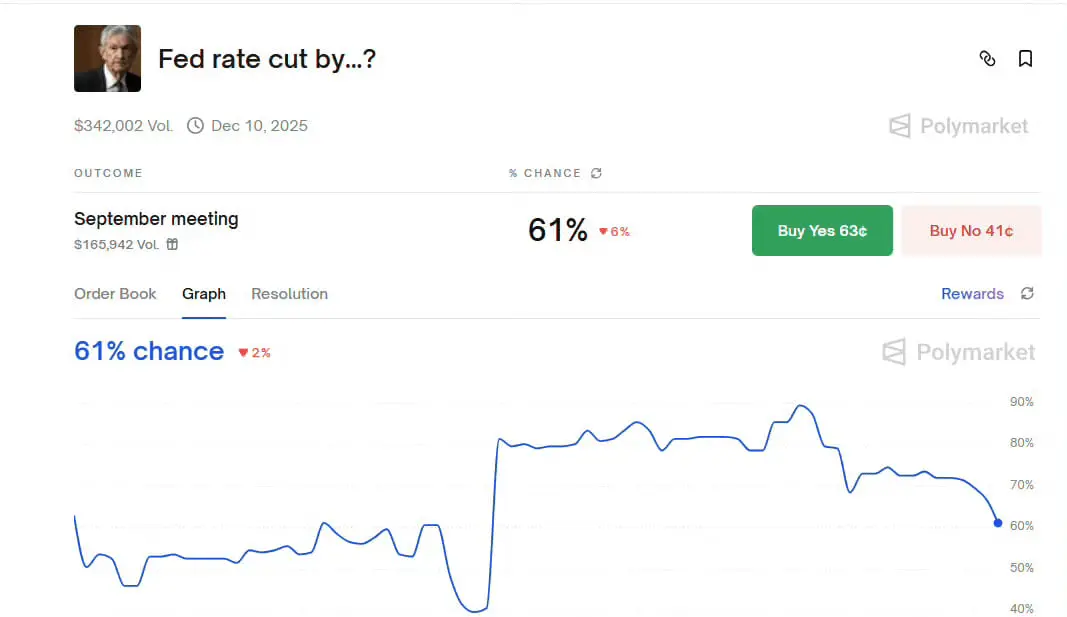Image resolution: width=1067 pixels, height=617 pixels.
Task: Open the Rewards link
Action: tap(972, 293)
